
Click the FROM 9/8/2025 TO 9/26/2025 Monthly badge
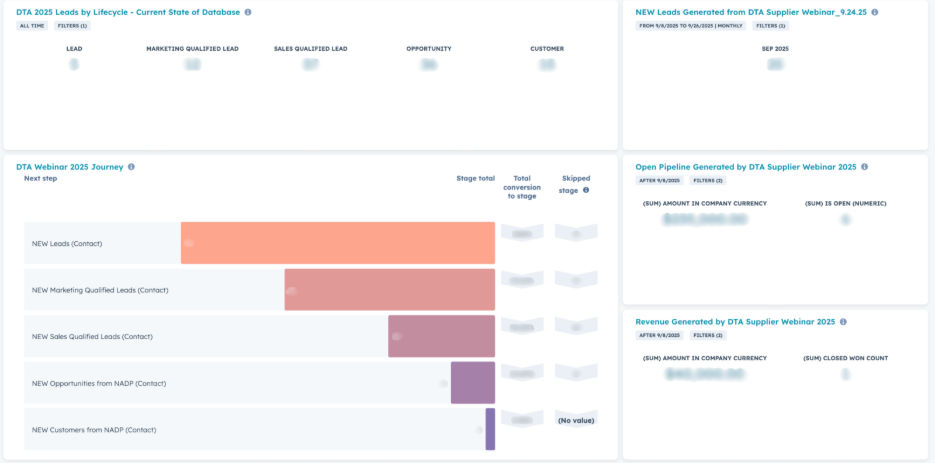coord(690,25)
